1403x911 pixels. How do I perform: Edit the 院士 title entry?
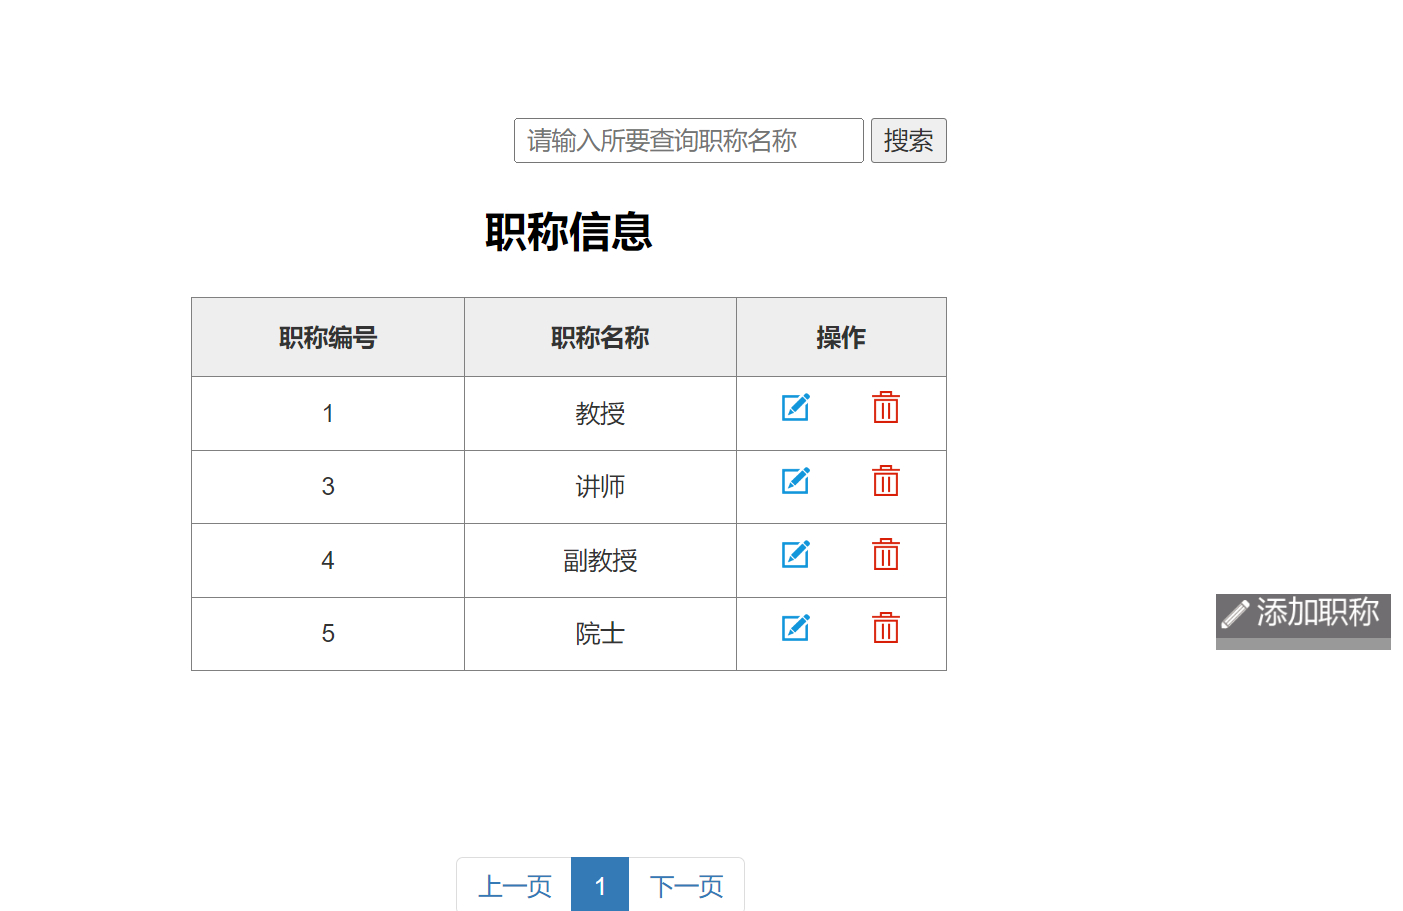795,628
